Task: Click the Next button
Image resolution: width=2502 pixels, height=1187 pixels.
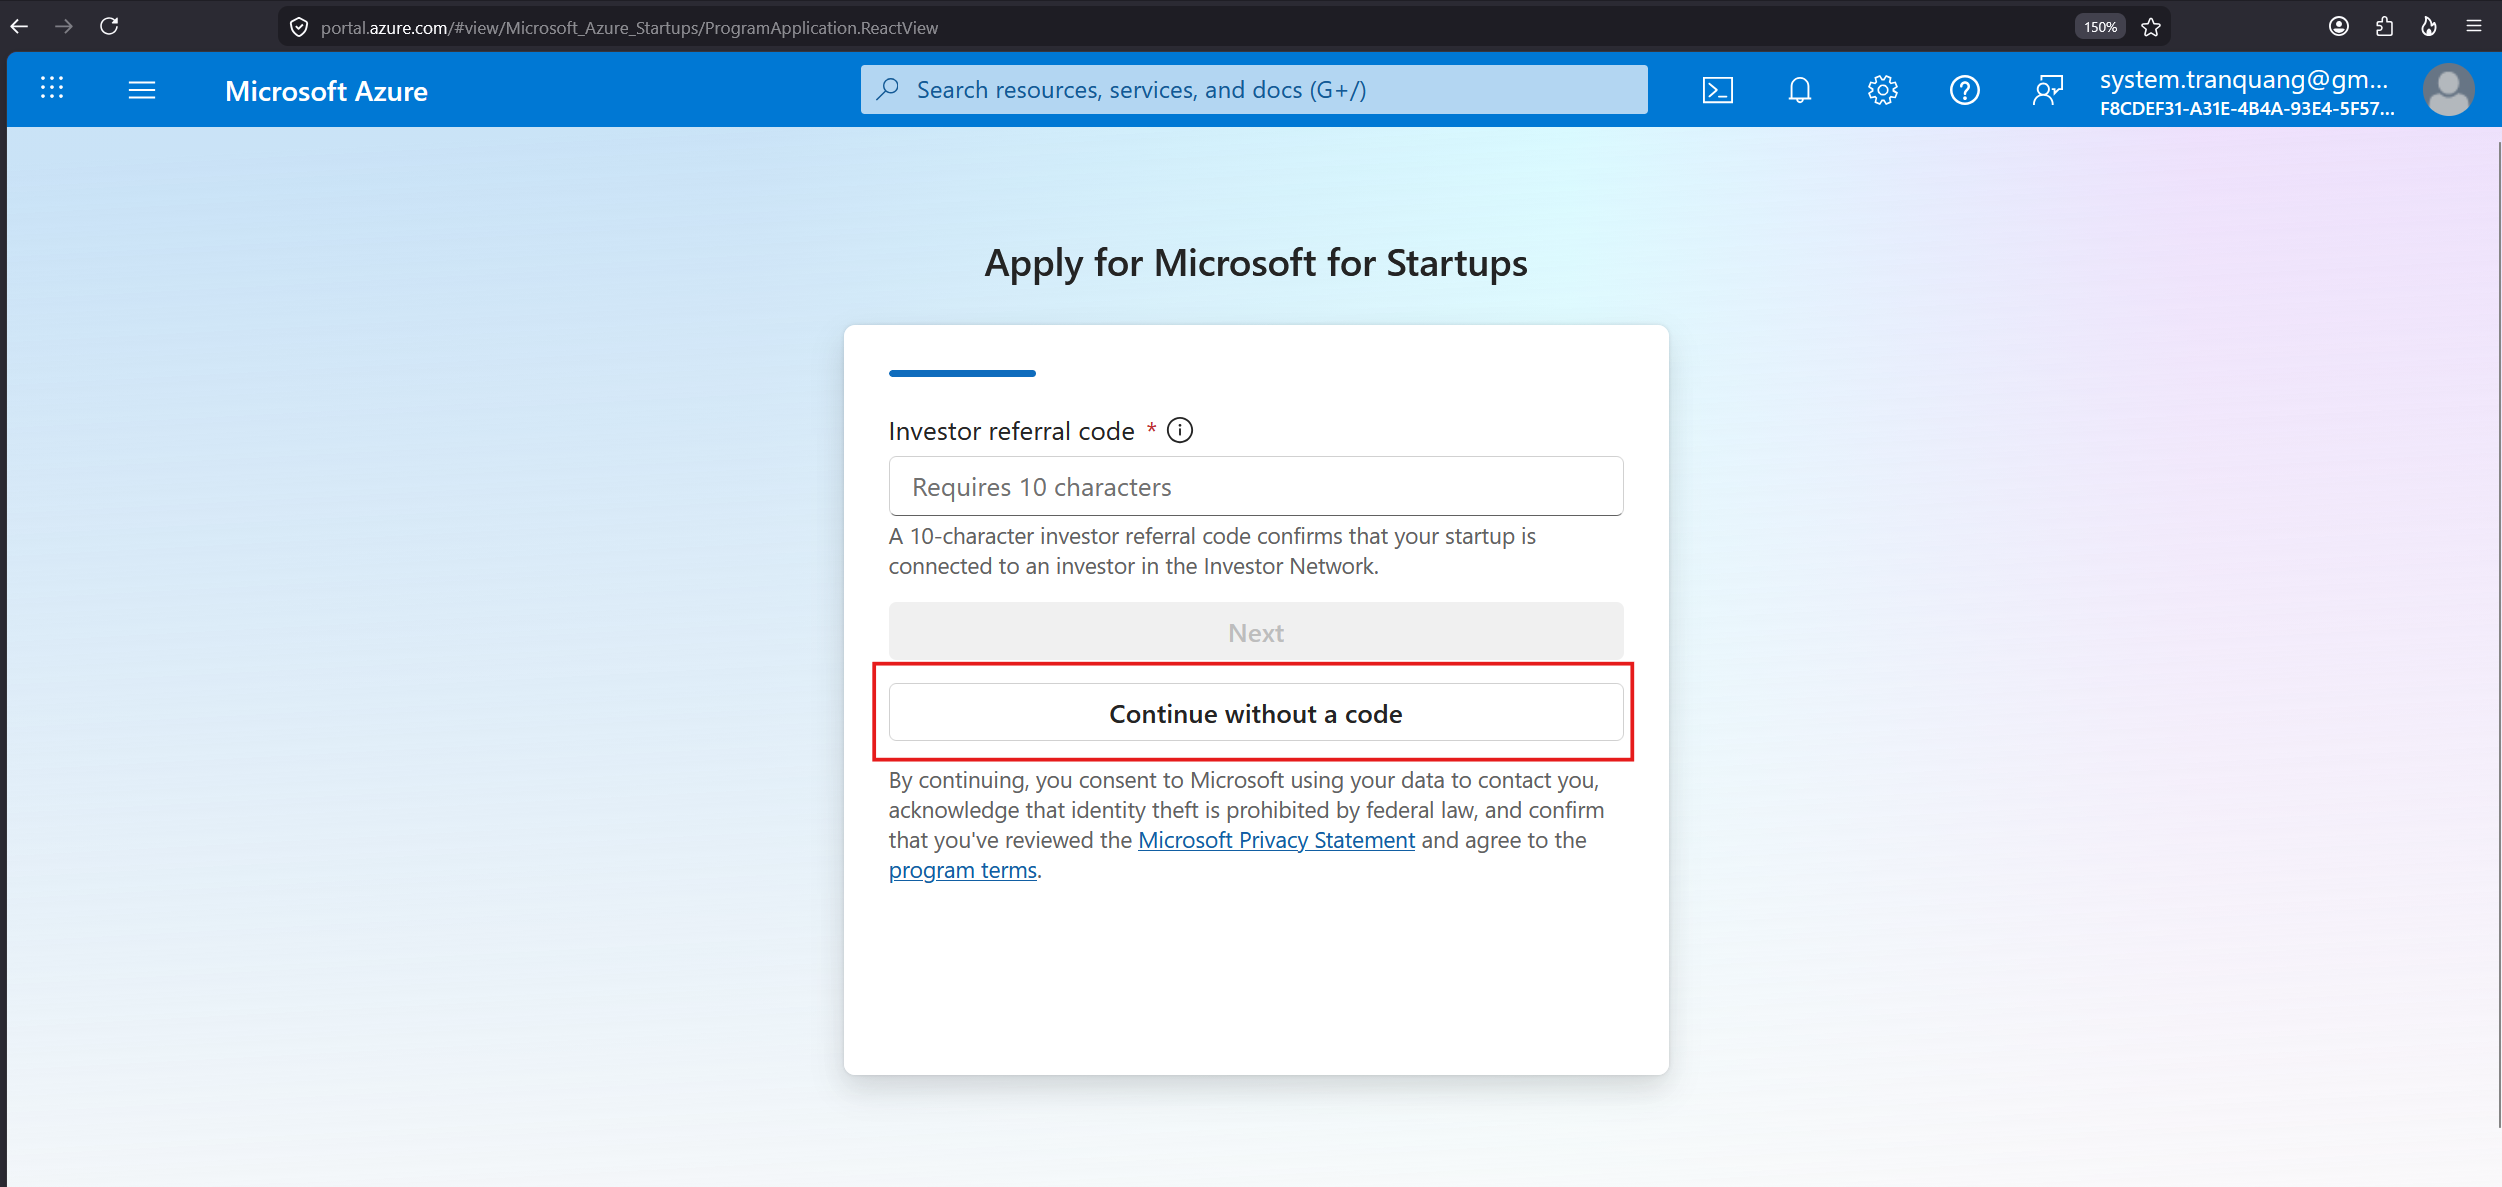Action: tap(1256, 632)
